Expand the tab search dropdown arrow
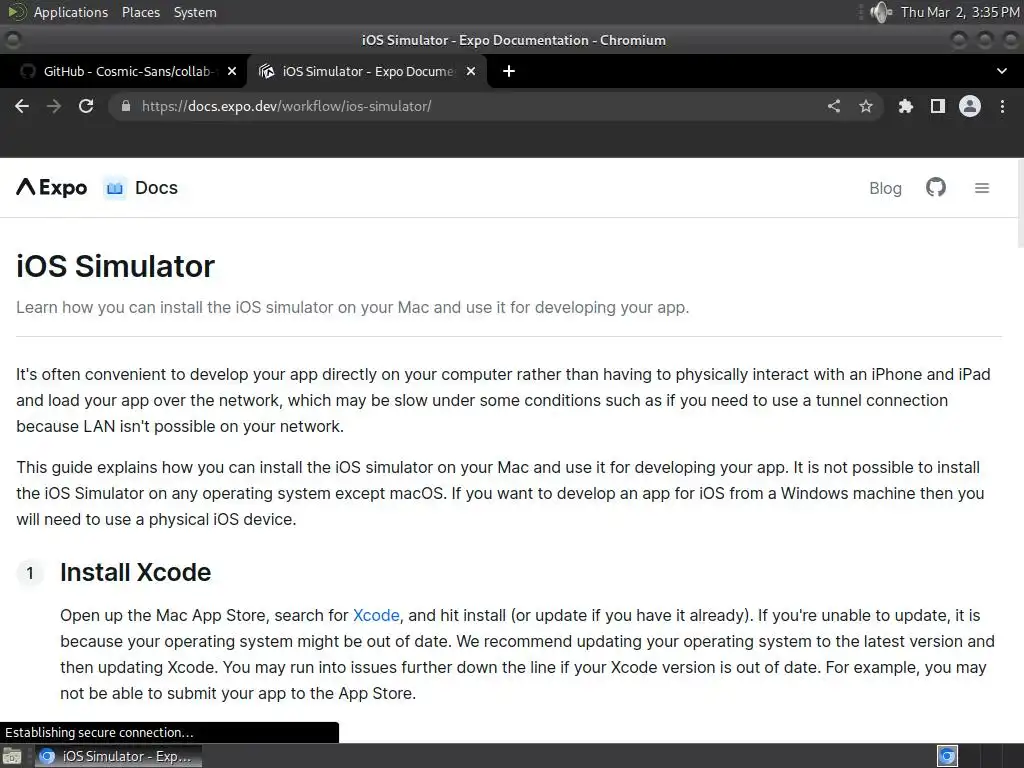Viewport: 1024px width, 768px height. [1002, 71]
